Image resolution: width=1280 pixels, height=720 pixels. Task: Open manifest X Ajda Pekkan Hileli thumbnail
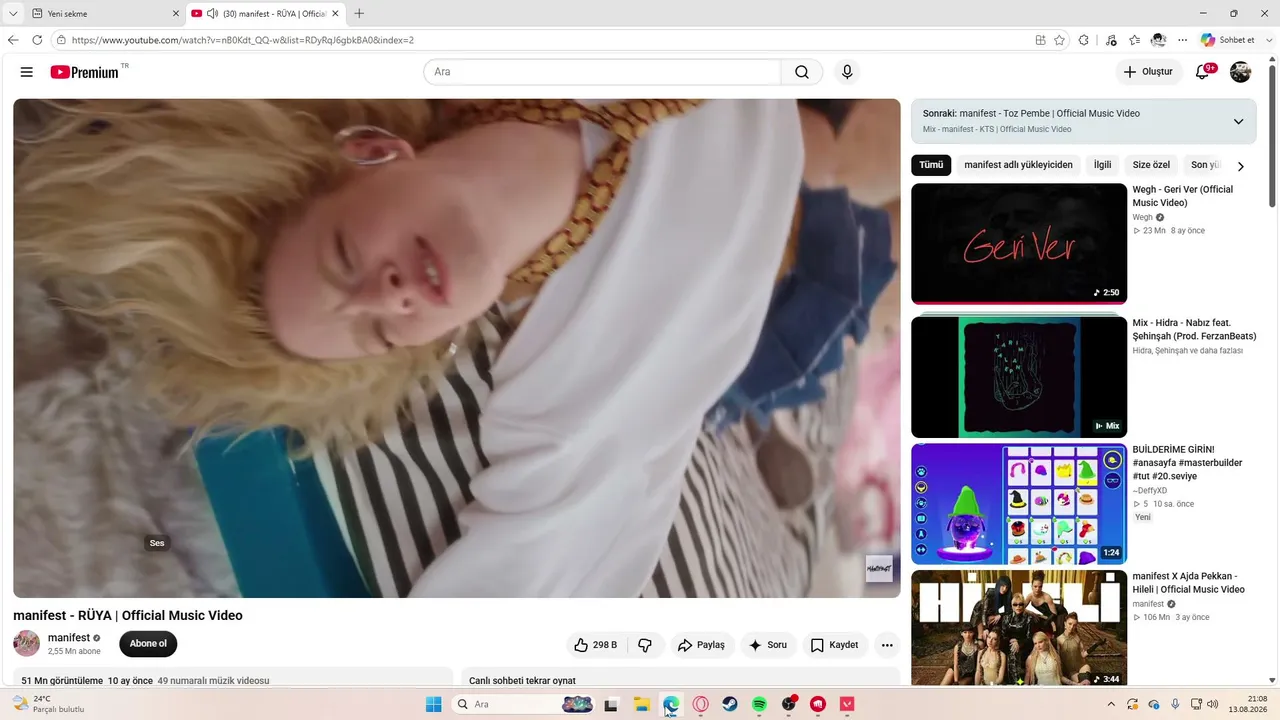pyautogui.click(x=1019, y=628)
